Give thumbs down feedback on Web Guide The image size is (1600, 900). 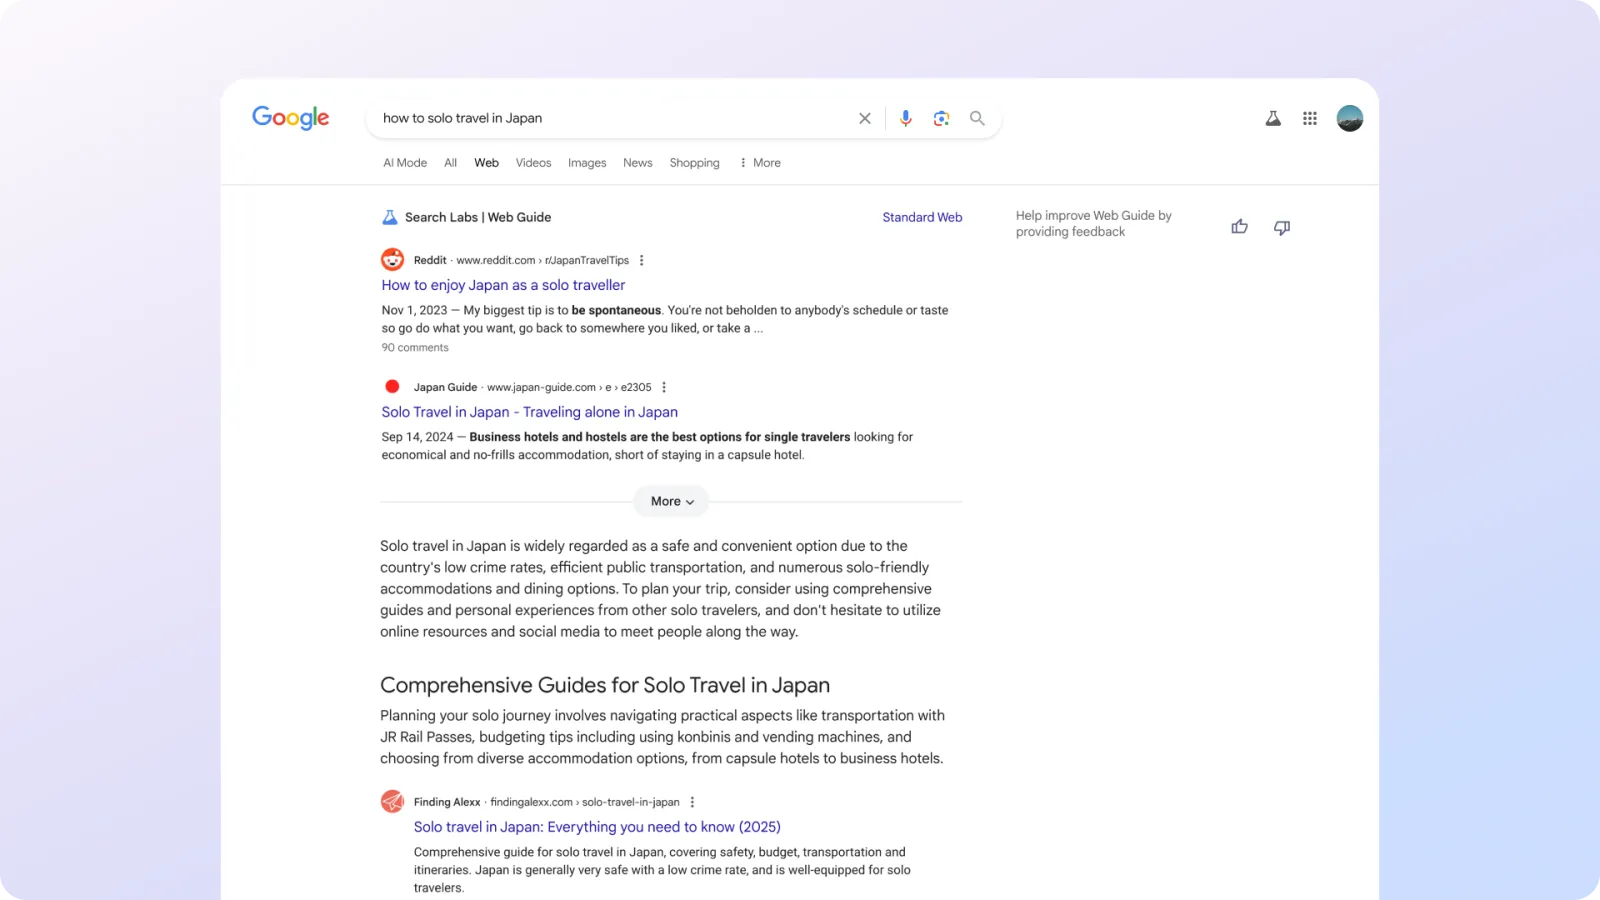[x=1281, y=227]
